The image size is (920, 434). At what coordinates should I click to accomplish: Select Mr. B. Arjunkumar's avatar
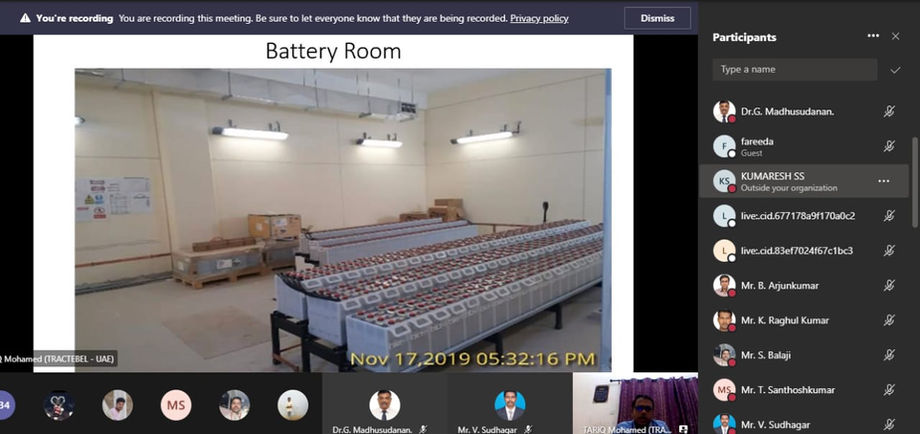pyautogui.click(x=724, y=286)
